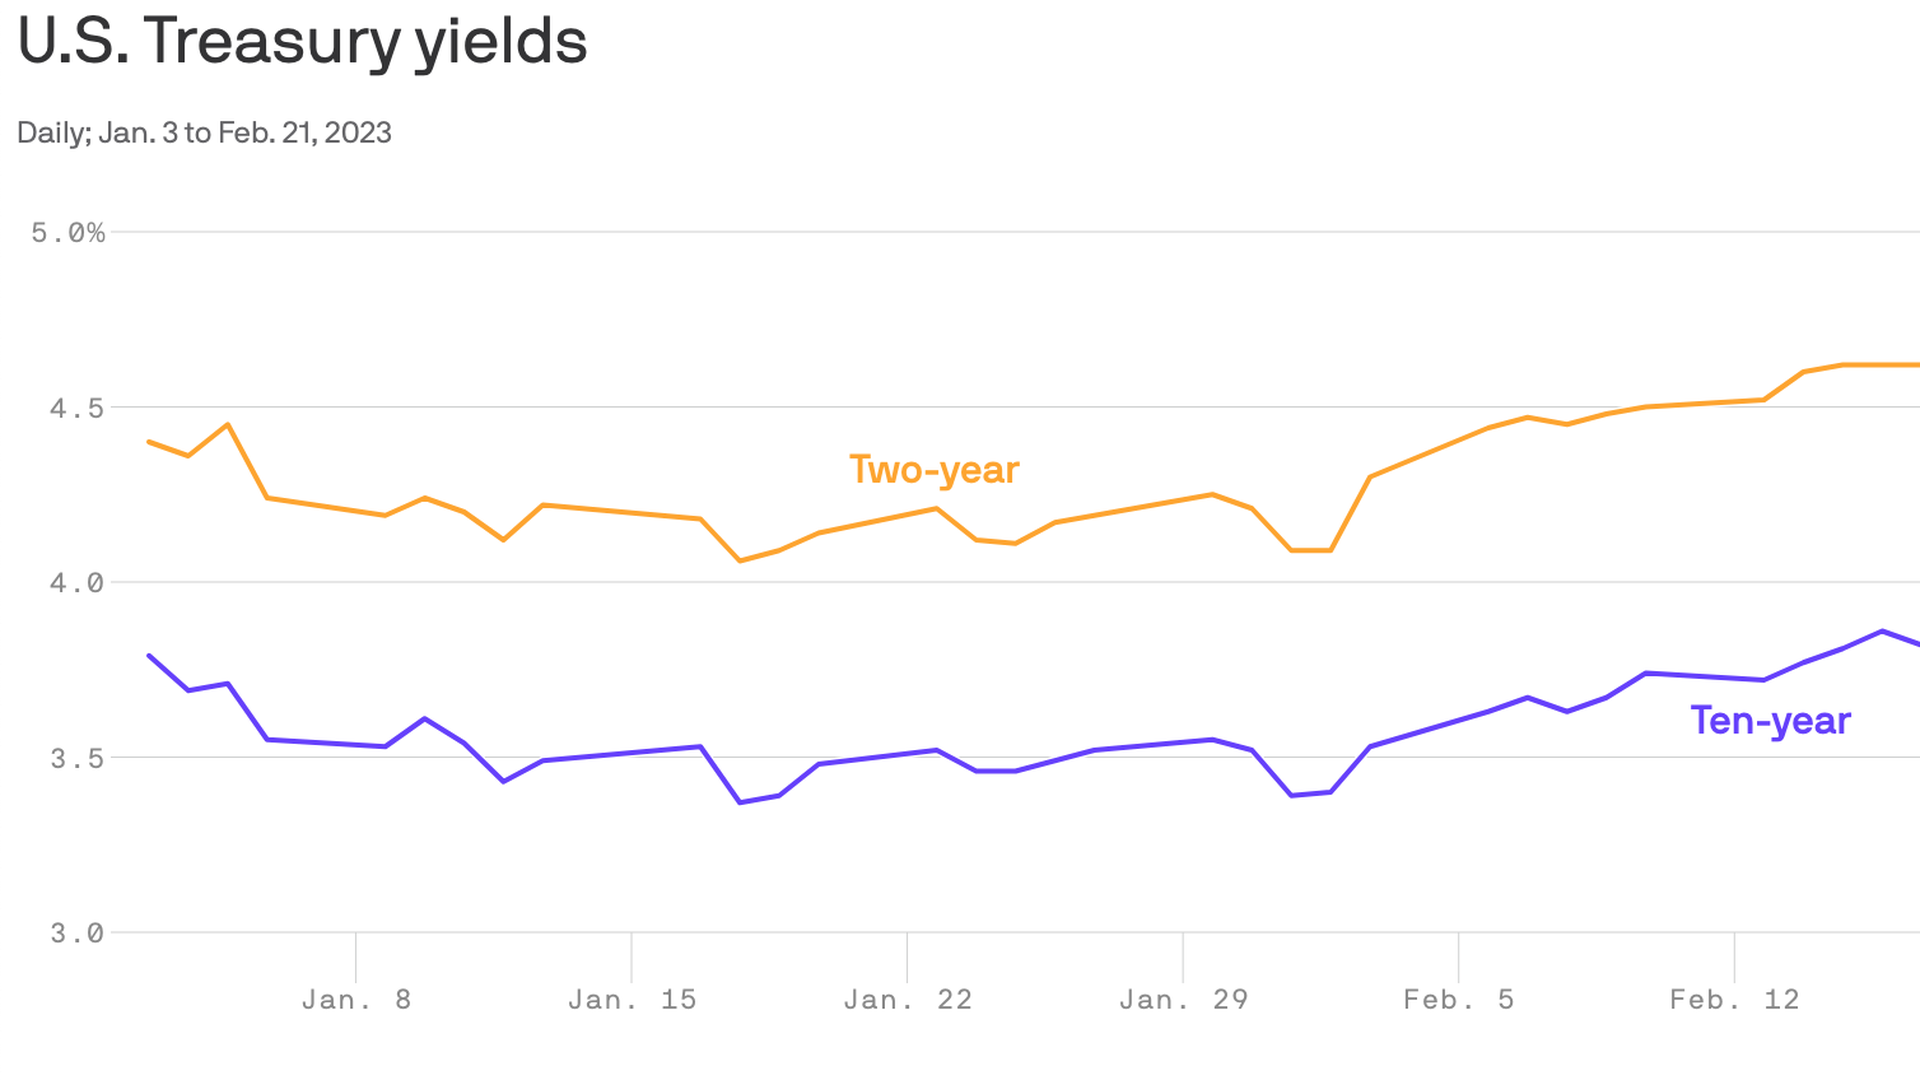Click the 4.5 y-axis label
The image size is (1920, 1080).
(77, 408)
